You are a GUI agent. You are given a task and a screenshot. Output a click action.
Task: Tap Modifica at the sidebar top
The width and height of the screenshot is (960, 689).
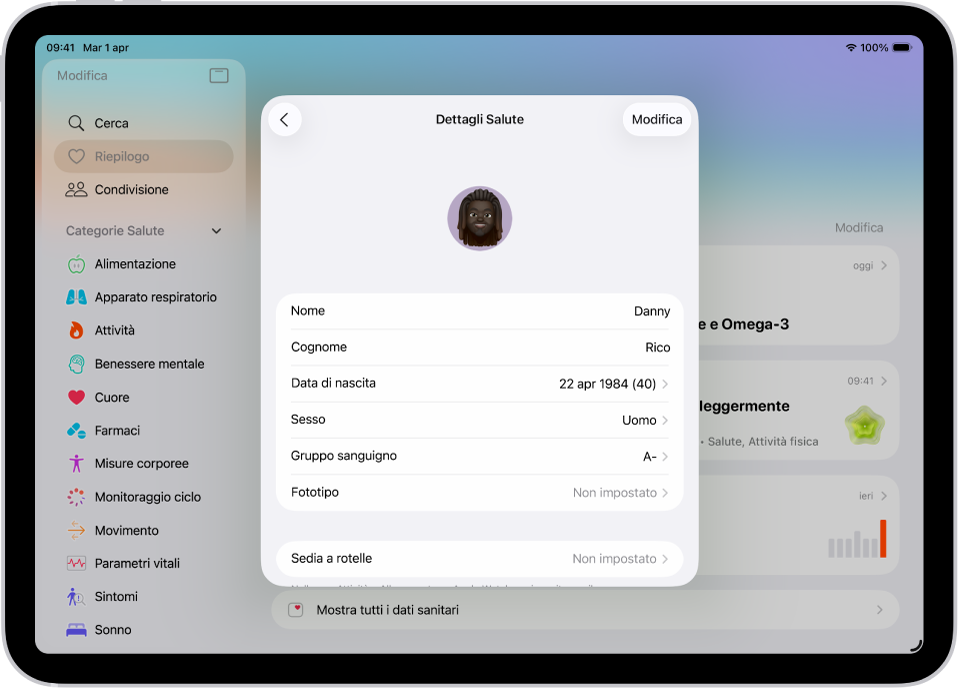[x=82, y=75]
